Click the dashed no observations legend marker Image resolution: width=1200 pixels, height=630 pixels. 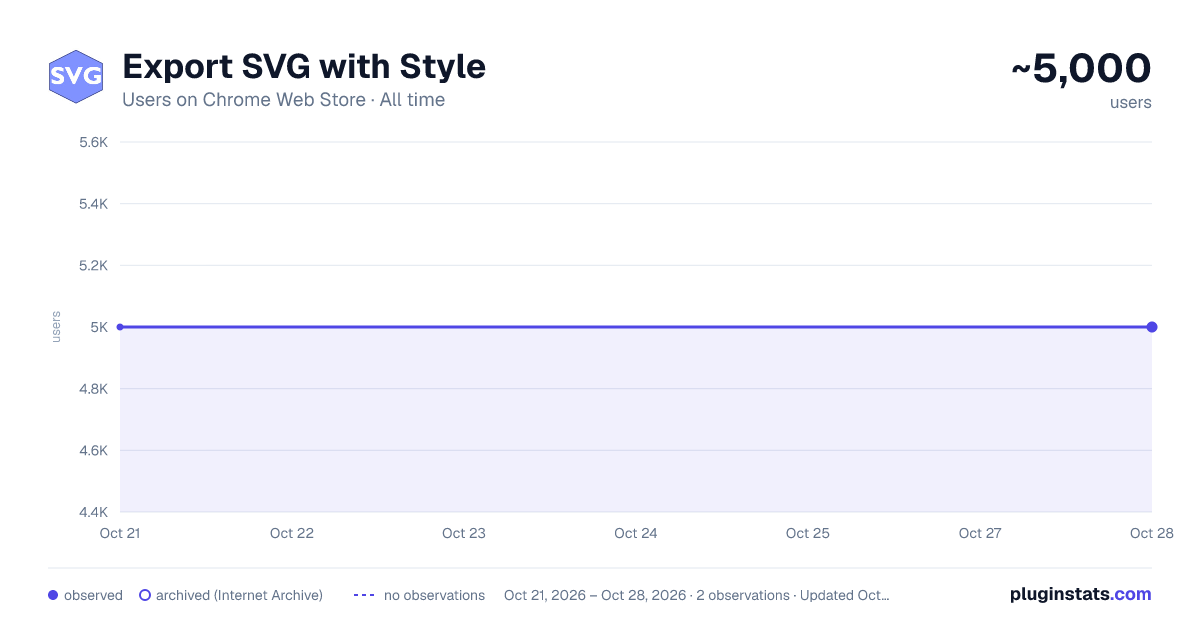(364, 595)
